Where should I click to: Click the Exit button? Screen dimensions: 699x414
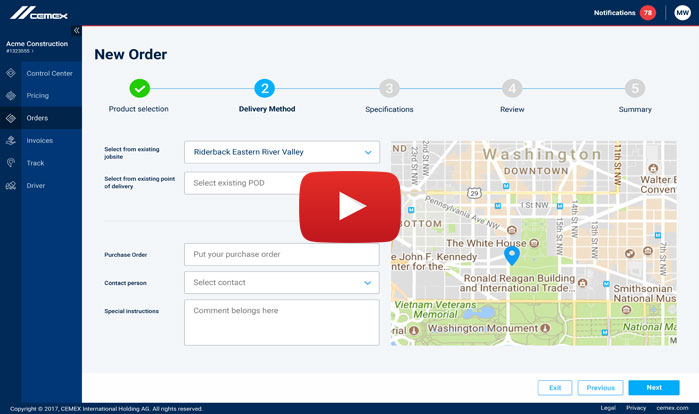tap(555, 388)
